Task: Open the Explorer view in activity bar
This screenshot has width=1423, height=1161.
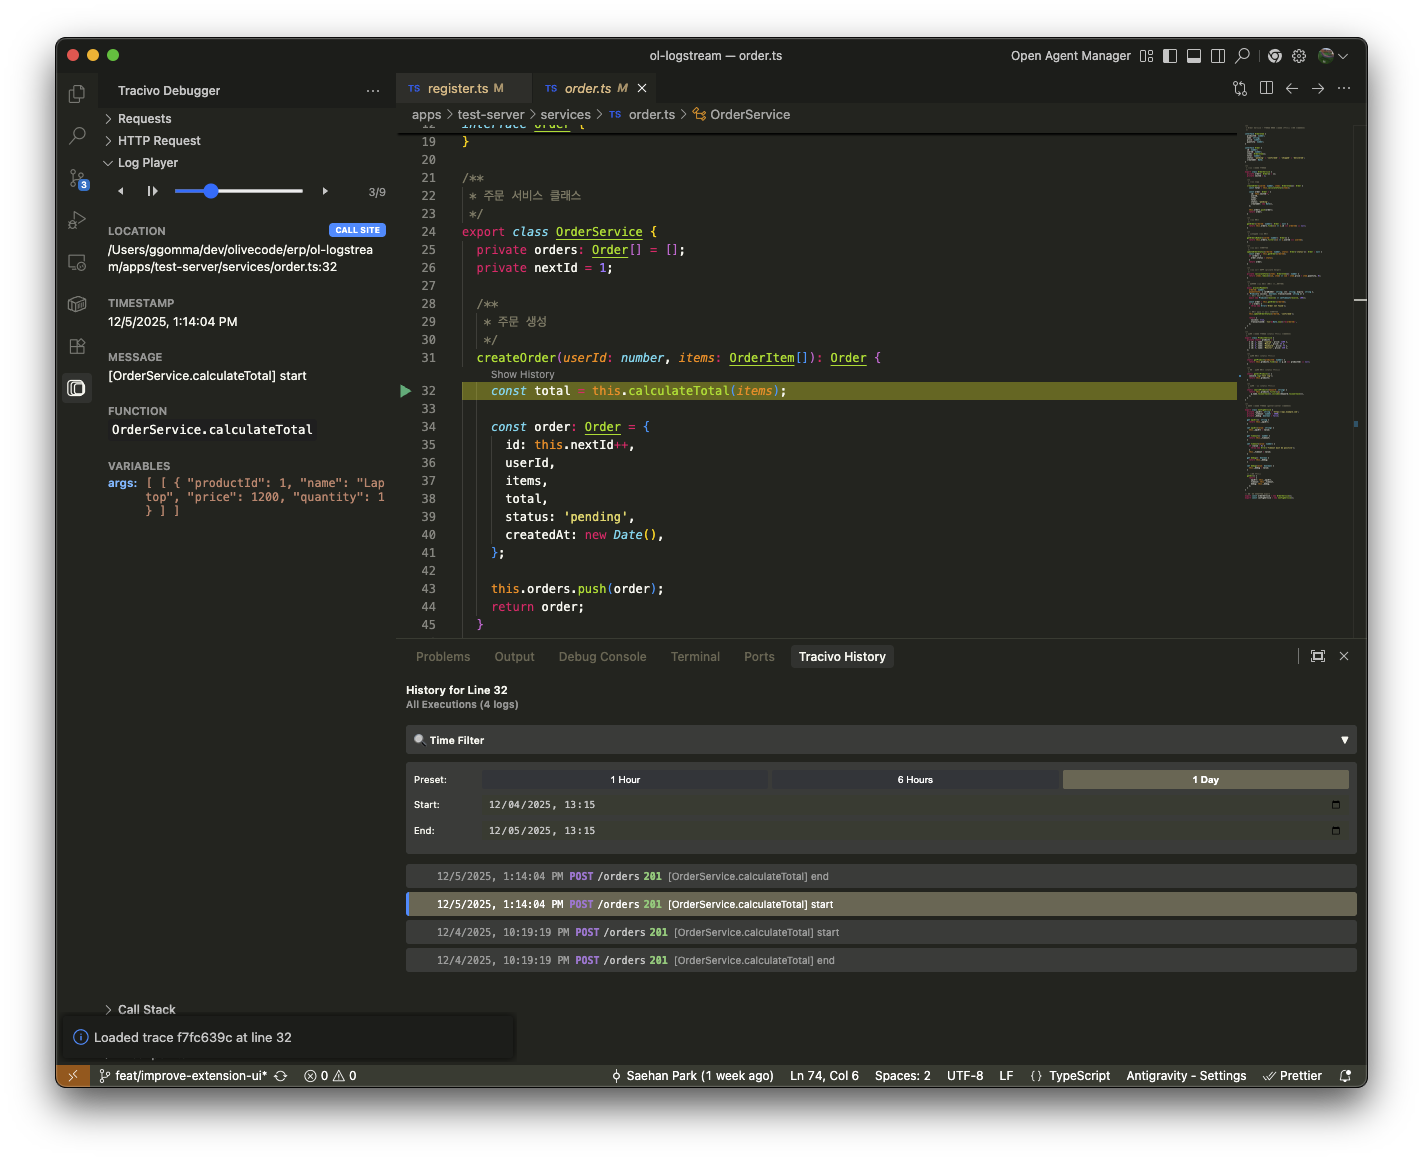Action: tap(77, 94)
